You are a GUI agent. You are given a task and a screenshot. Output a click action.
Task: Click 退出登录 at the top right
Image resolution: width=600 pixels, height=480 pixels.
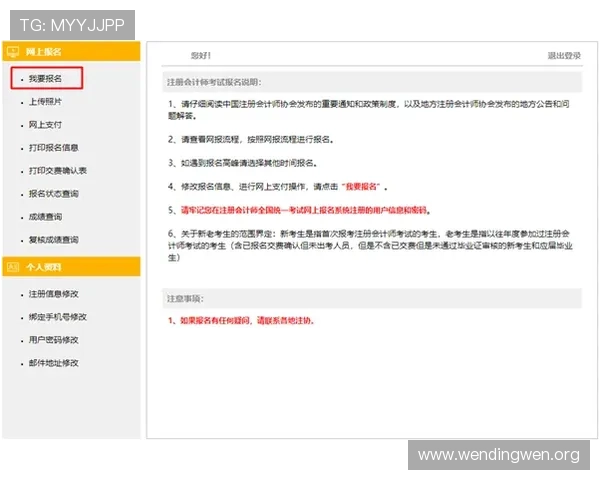pos(564,56)
